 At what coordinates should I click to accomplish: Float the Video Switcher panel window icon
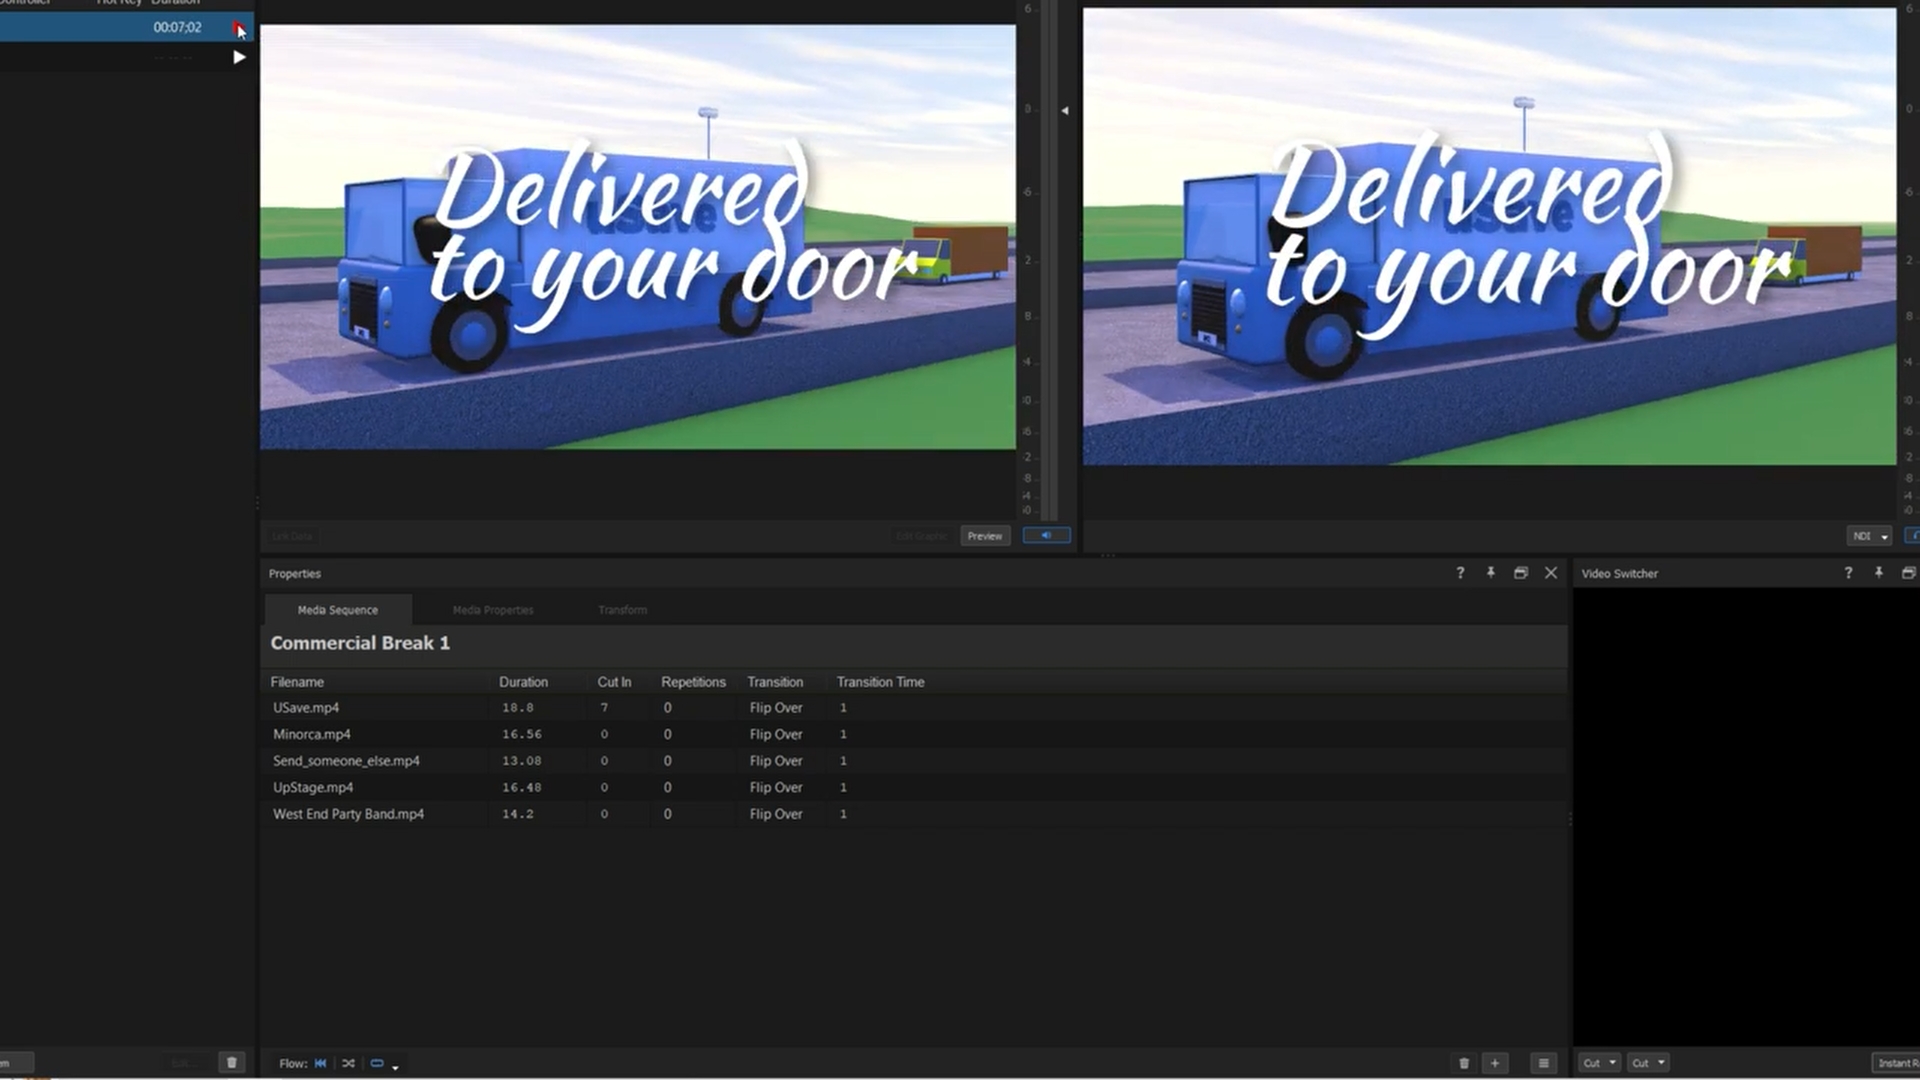(x=1908, y=573)
